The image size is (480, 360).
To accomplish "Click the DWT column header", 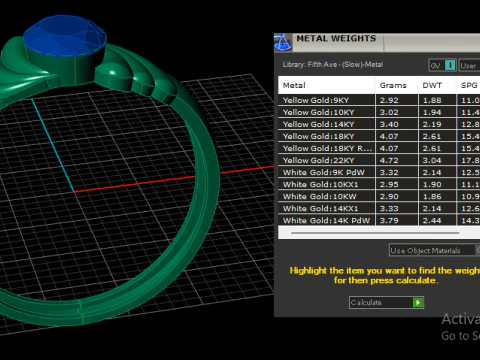I will pos(437,85).
